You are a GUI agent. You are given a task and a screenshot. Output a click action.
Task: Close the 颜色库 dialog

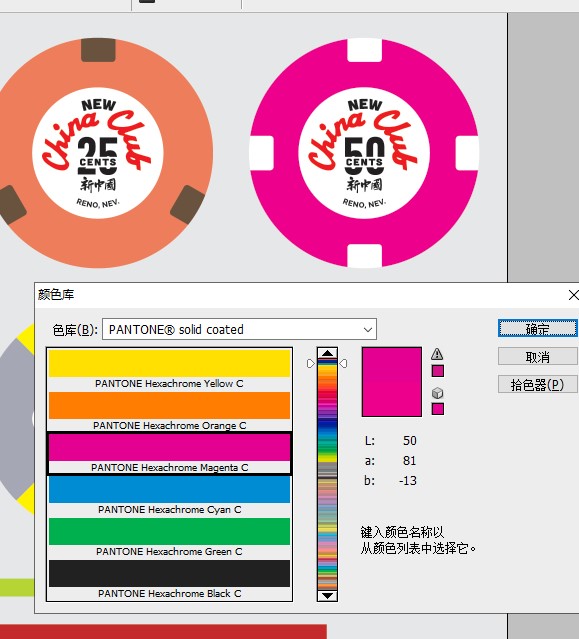[573, 295]
